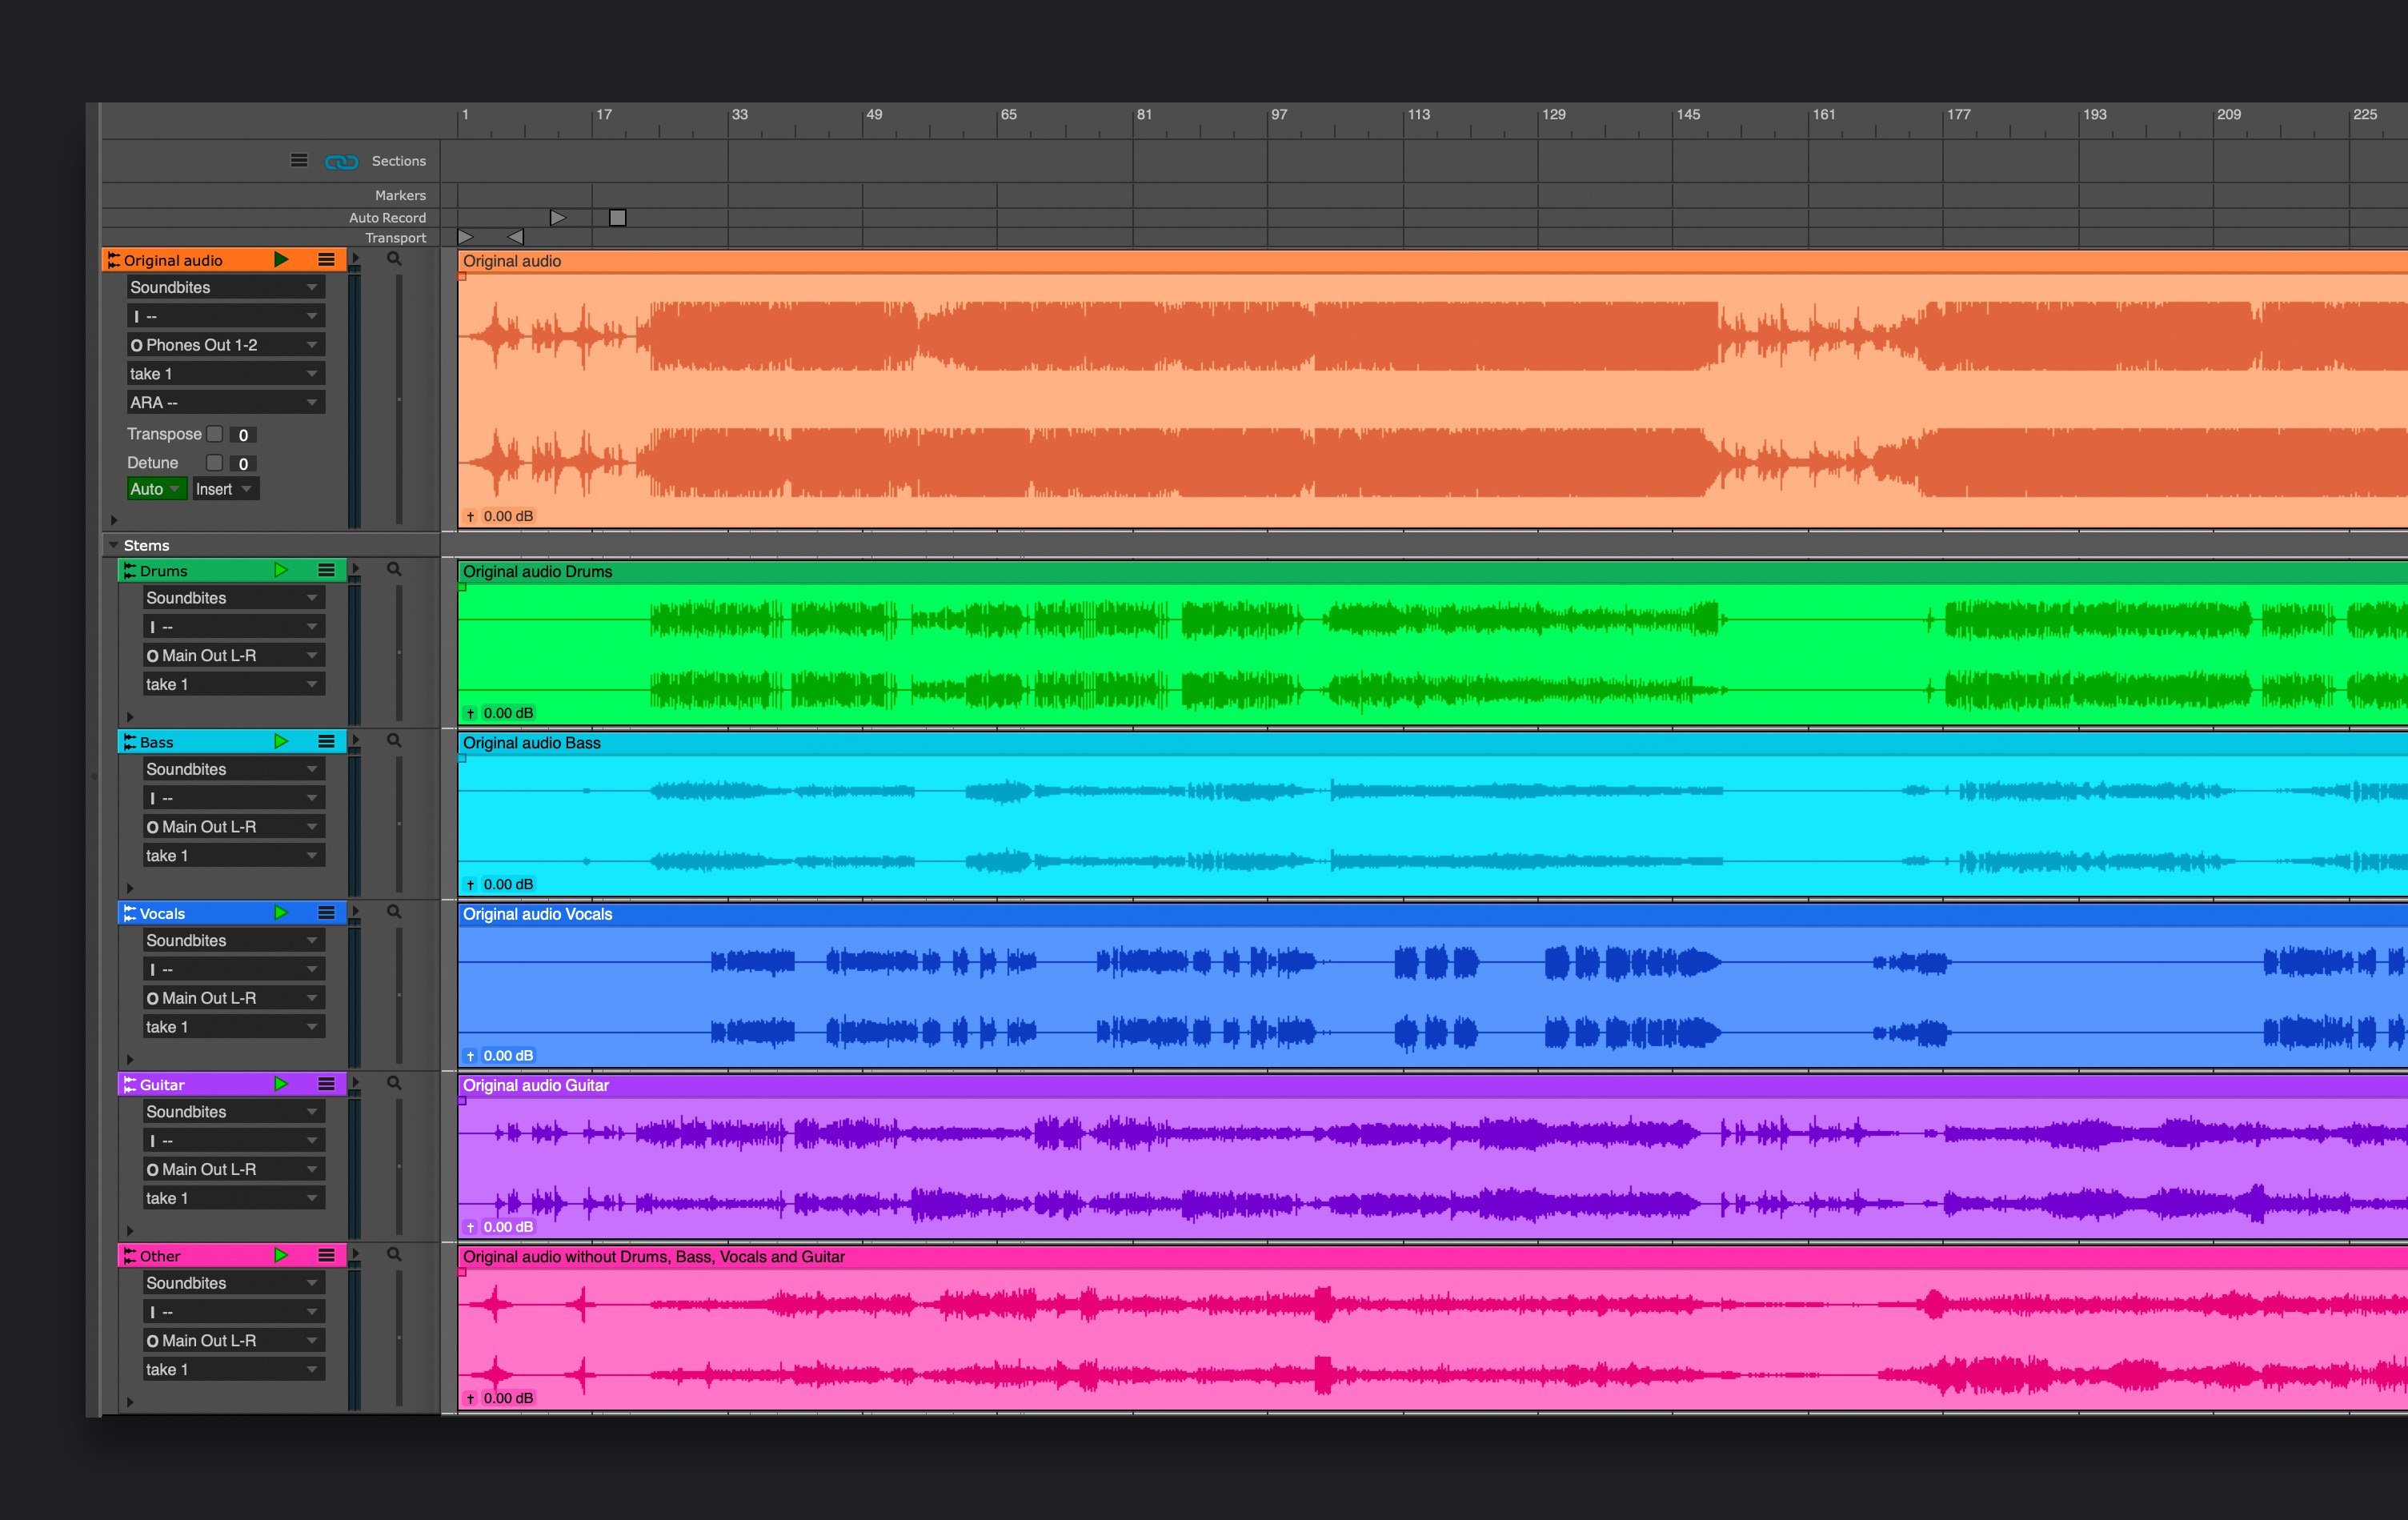Open the Drums track settings menu icon
The height and width of the screenshot is (1520, 2408).
click(x=326, y=570)
